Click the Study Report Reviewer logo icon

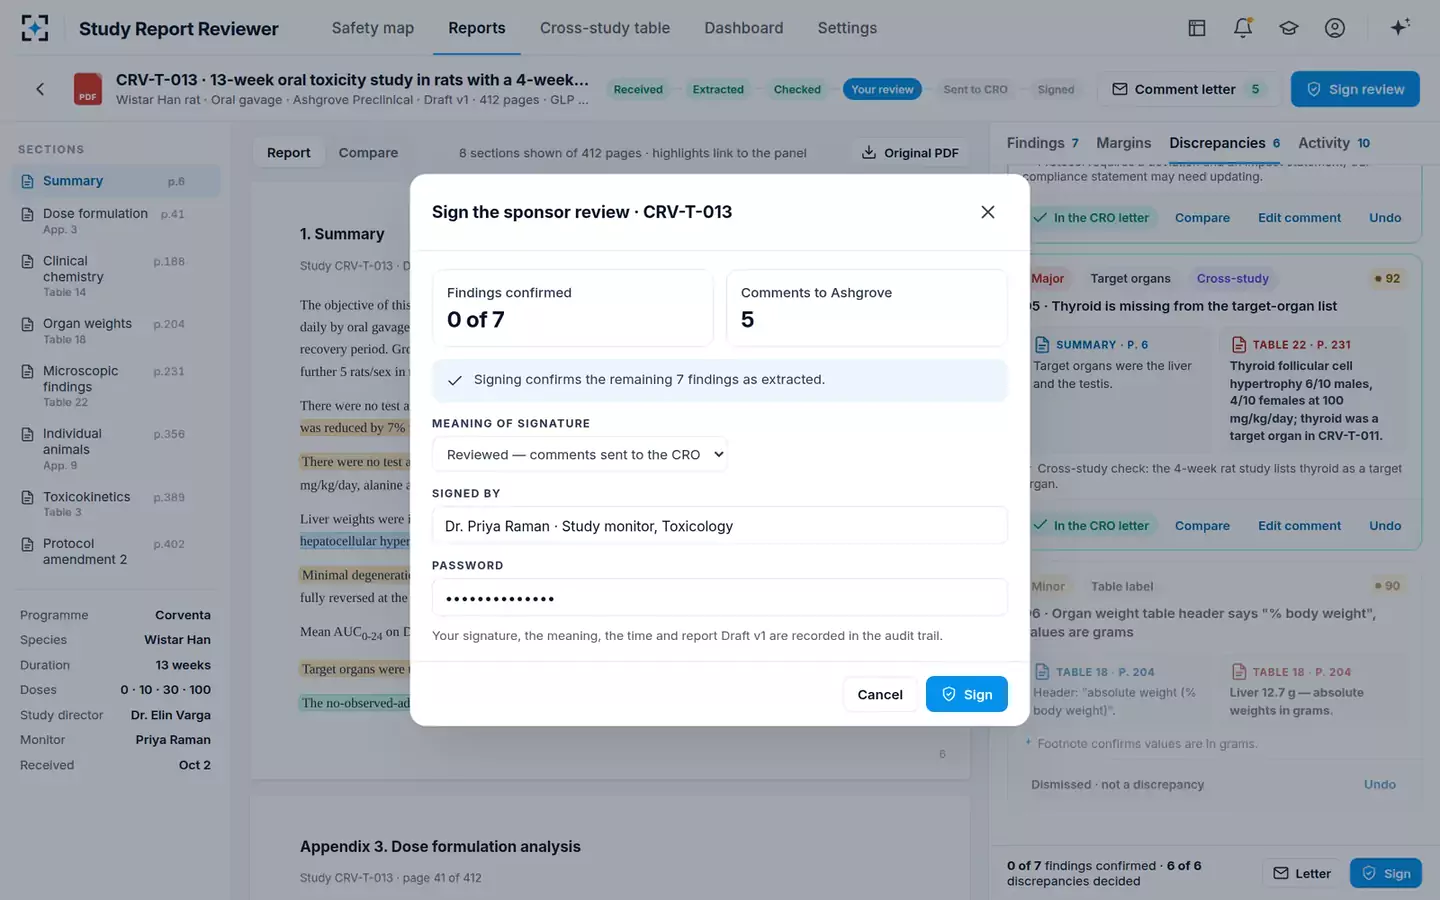click(35, 28)
